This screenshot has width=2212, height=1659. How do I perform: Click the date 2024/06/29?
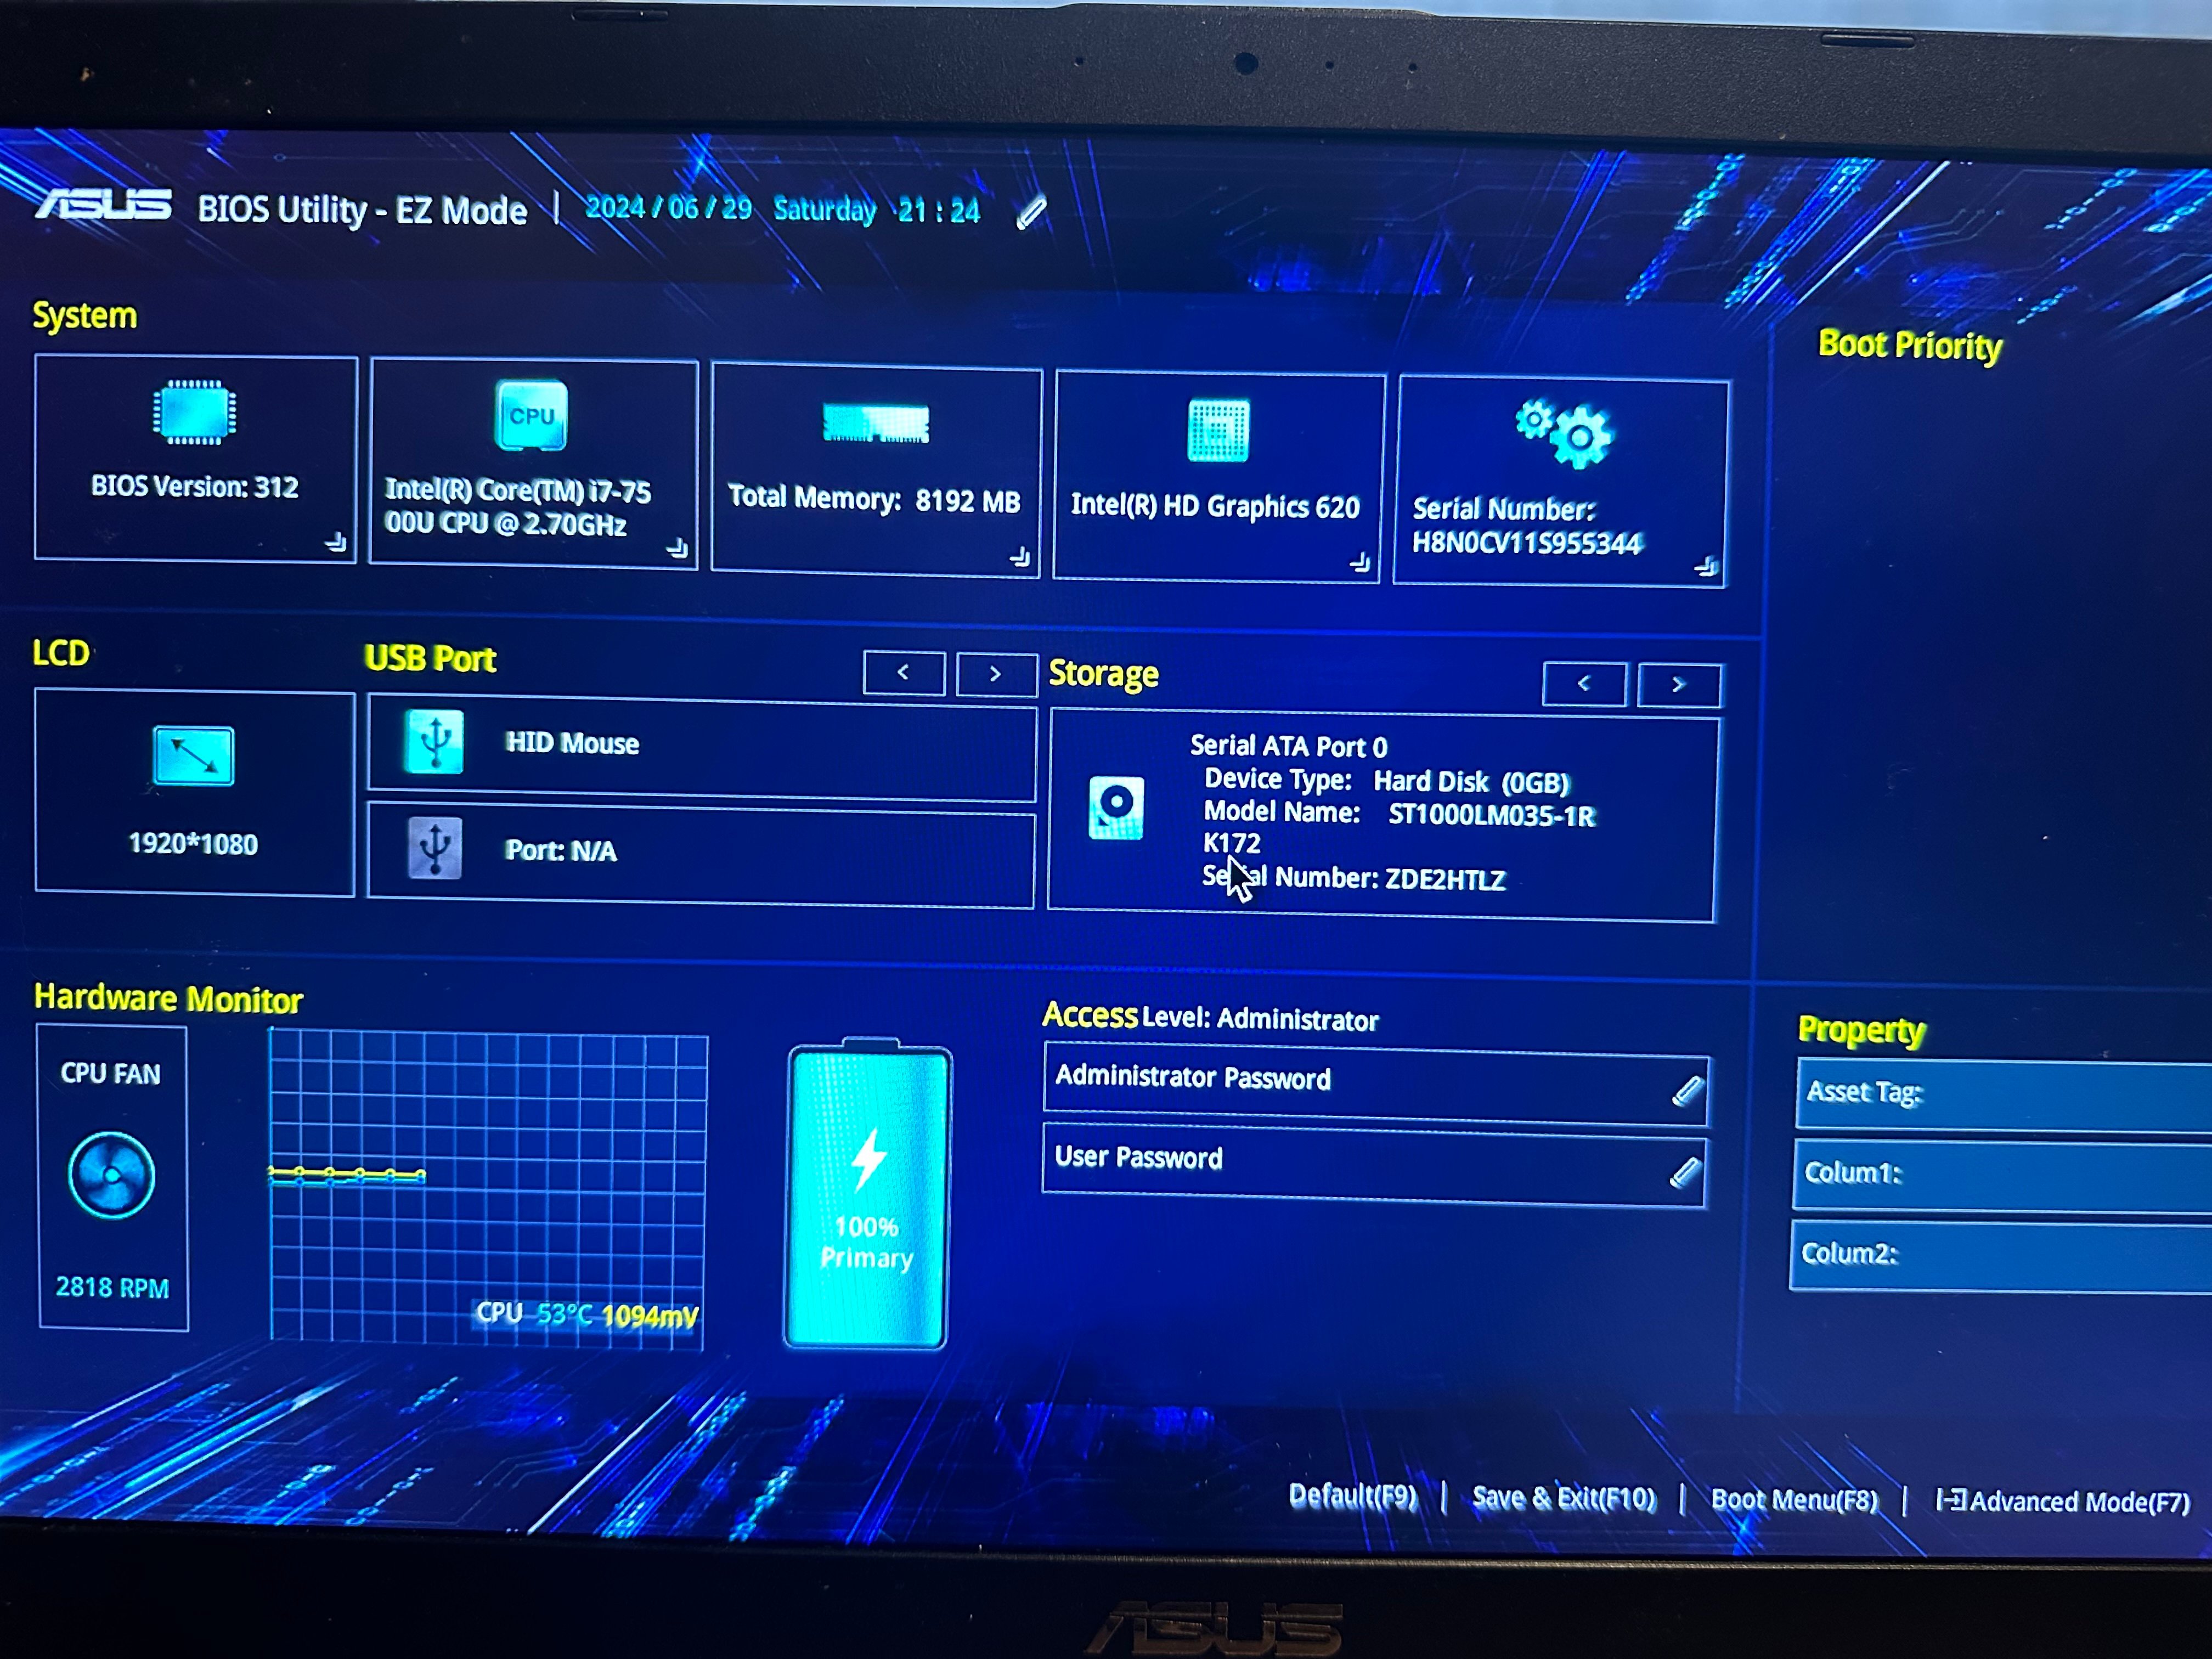(x=668, y=208)
